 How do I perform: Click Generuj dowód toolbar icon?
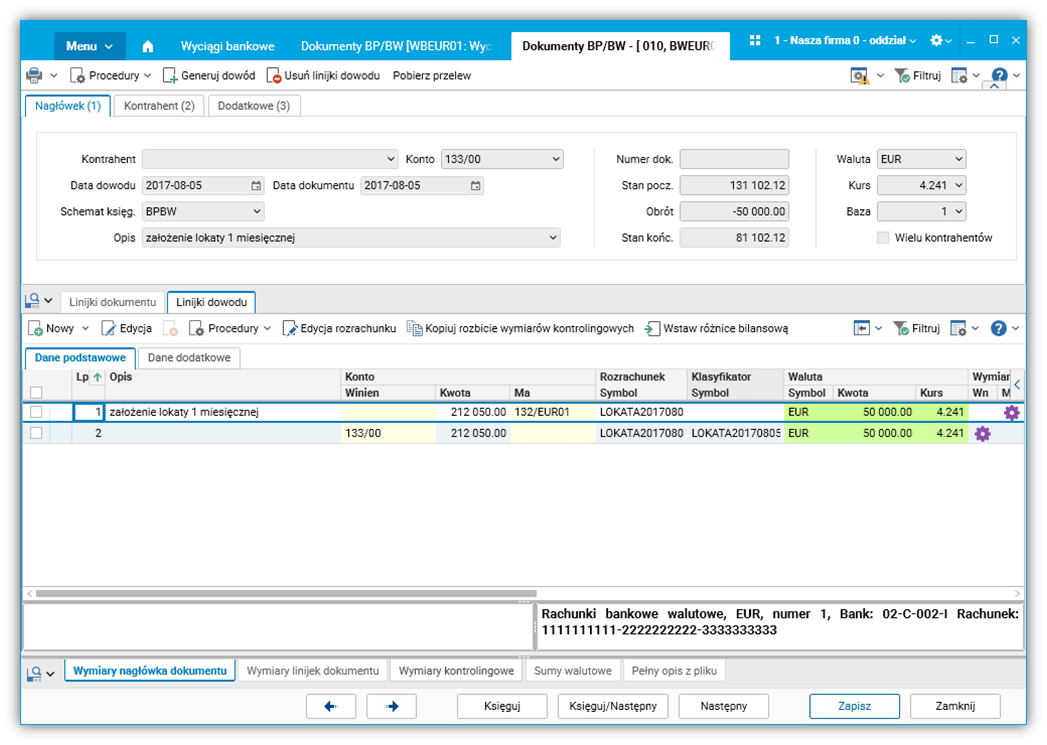pyautogui.click(x=171, y=75)
